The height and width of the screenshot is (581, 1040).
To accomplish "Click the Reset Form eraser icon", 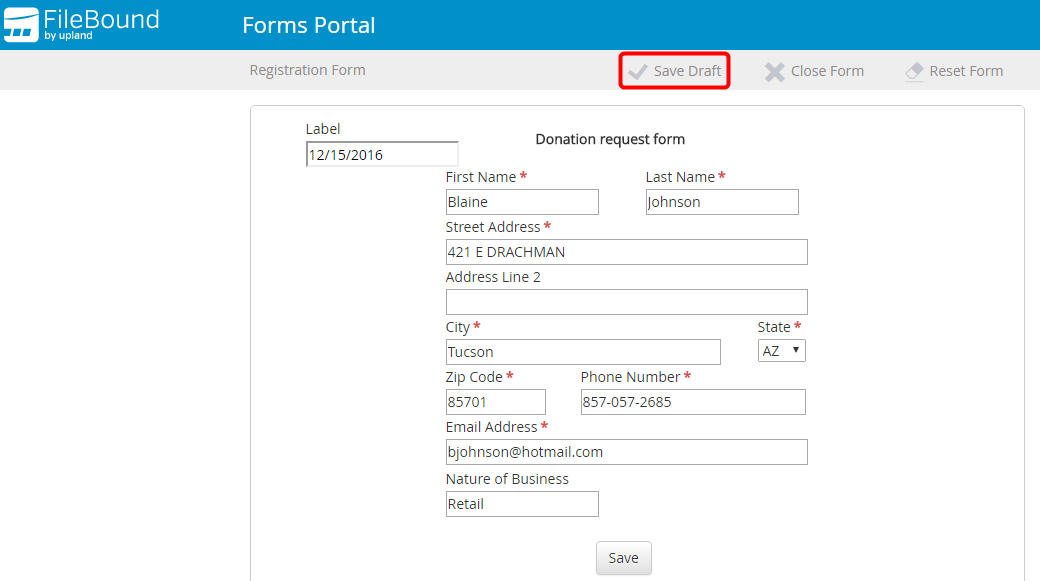I will (914, 72).
